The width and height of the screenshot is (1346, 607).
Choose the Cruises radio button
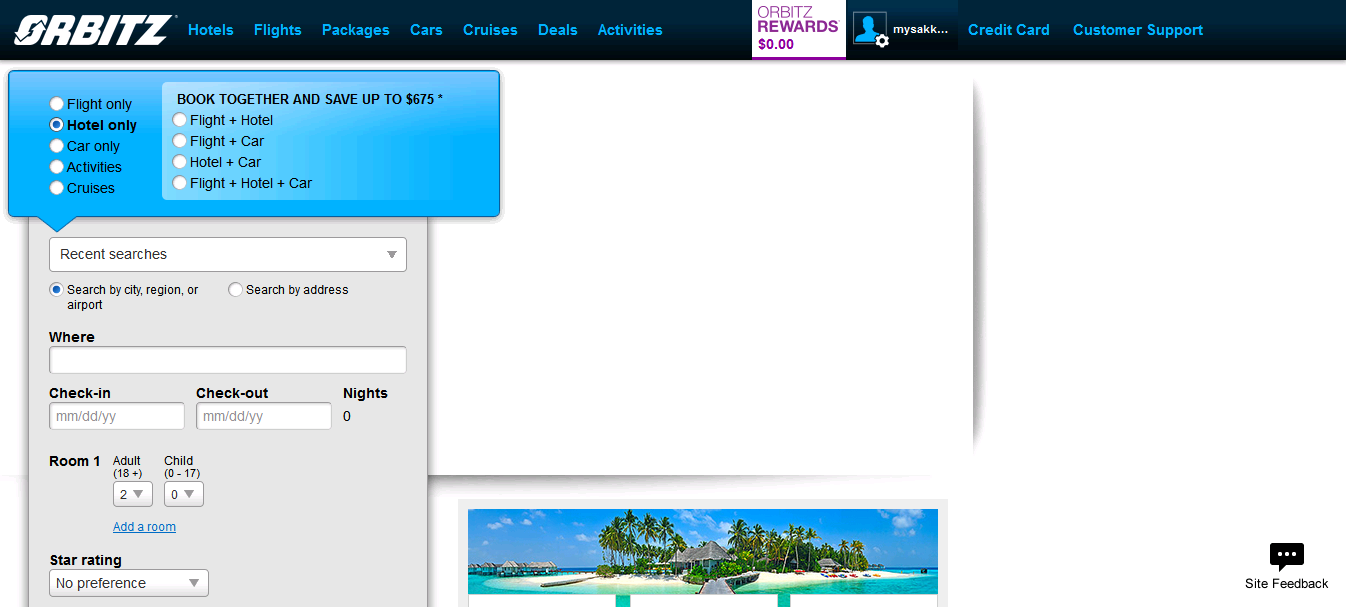point(57,188)
